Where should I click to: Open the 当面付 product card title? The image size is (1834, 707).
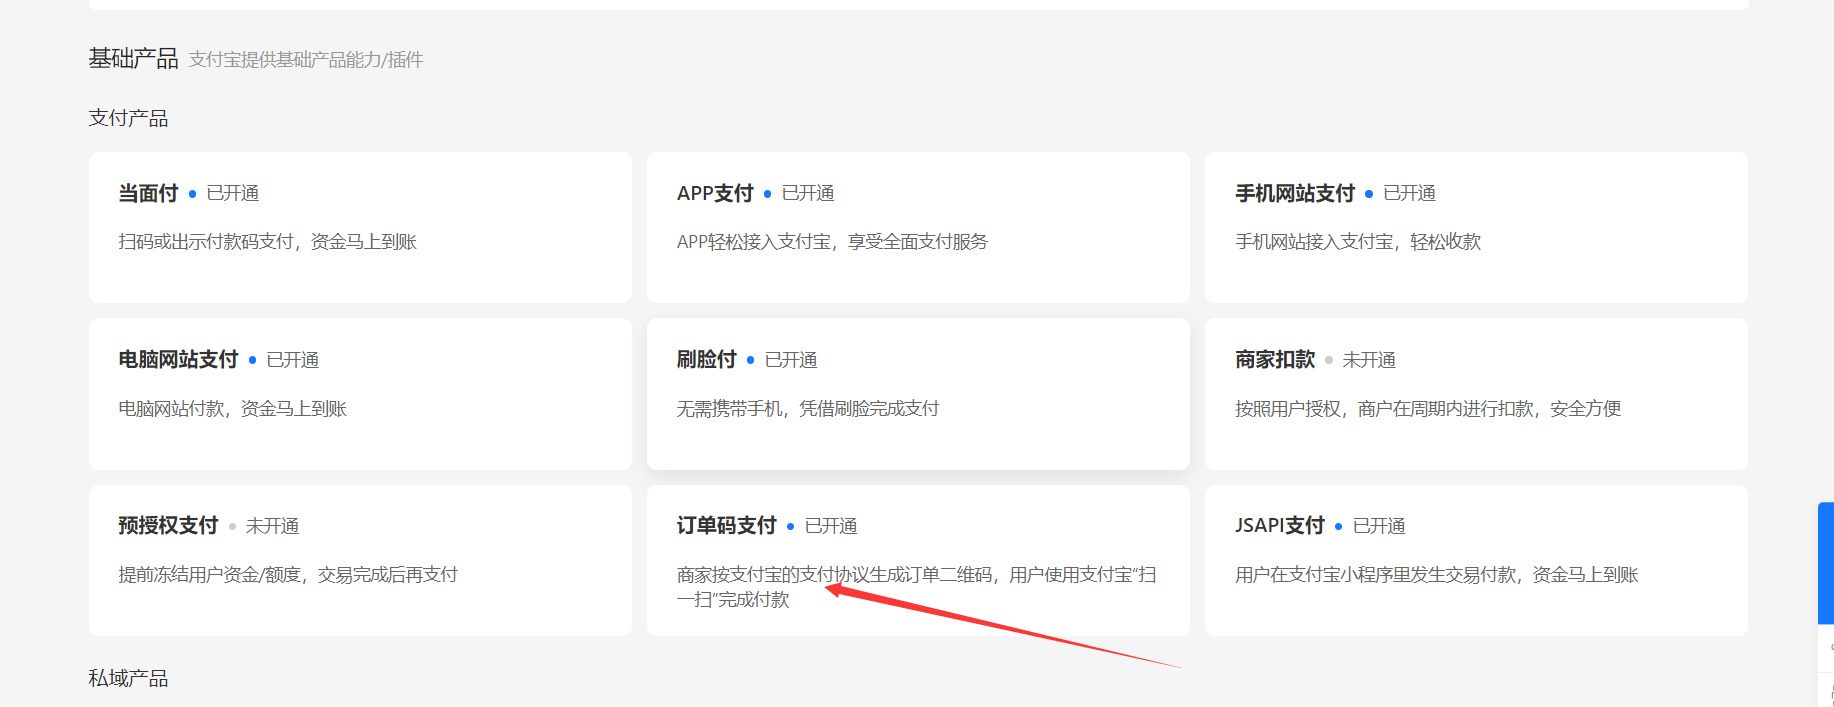[148, 193]
